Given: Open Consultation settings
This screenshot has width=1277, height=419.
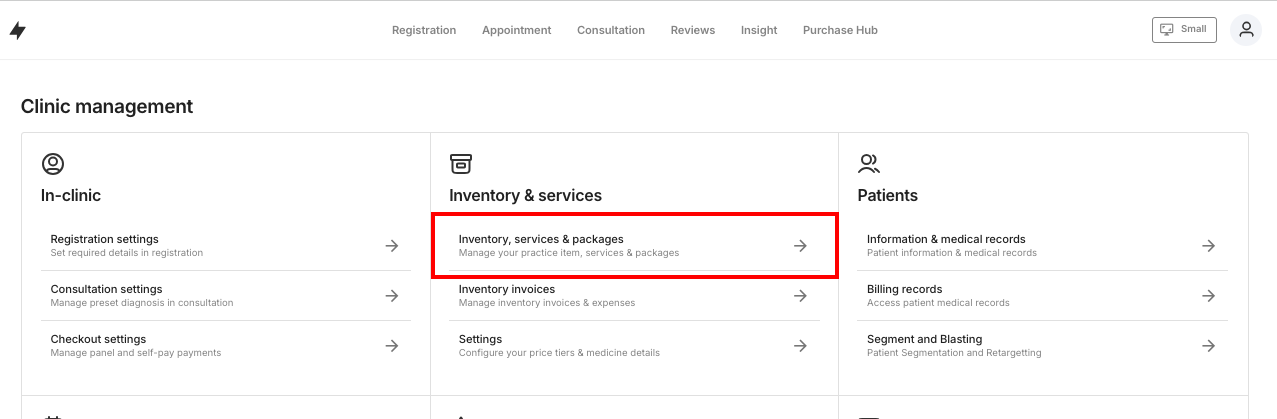Looking at the screenshot, I should coord(107,290).
